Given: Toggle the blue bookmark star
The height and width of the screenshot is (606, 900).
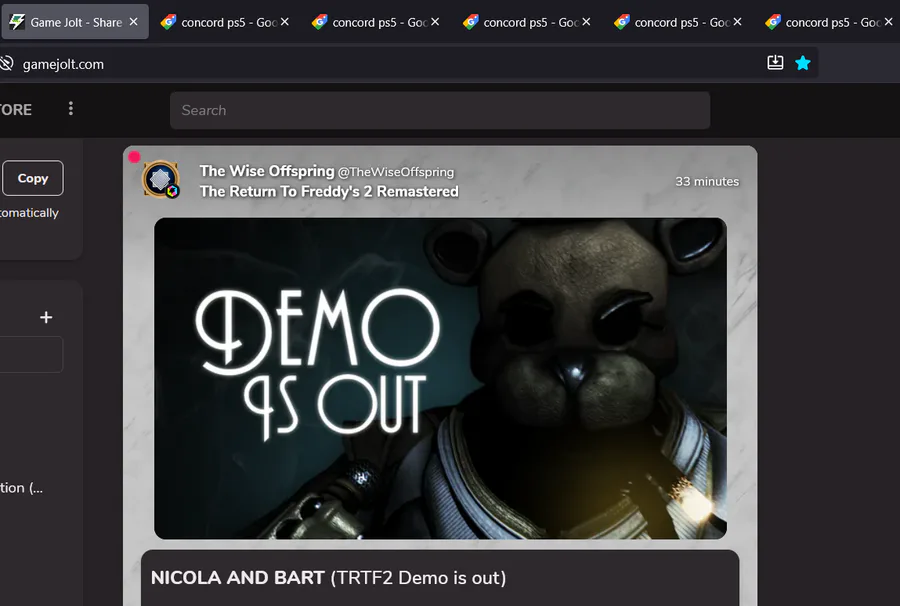Looking at the screenshot, I should click(x=802, y=63).
